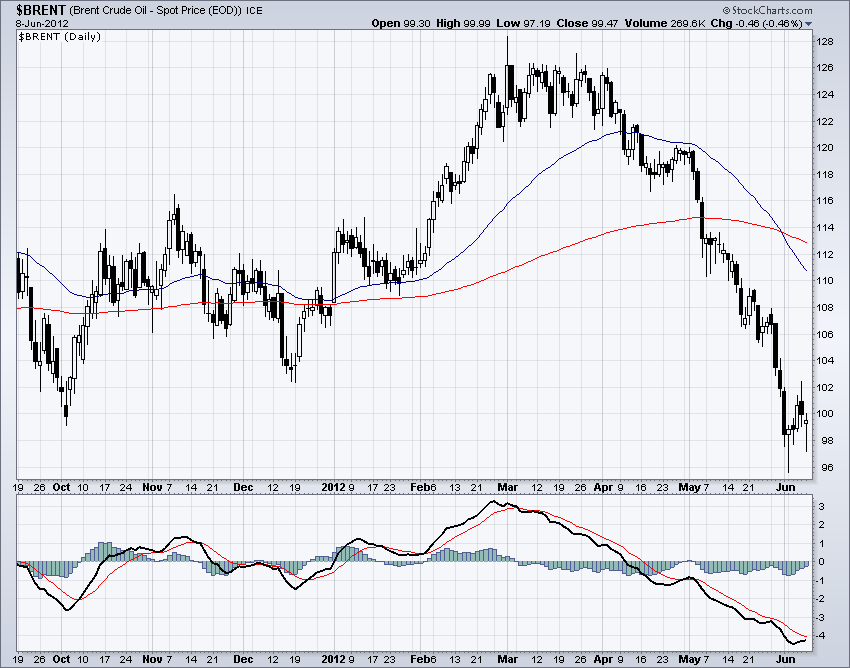Click the Dec label under the price chart

pos(243,487)
